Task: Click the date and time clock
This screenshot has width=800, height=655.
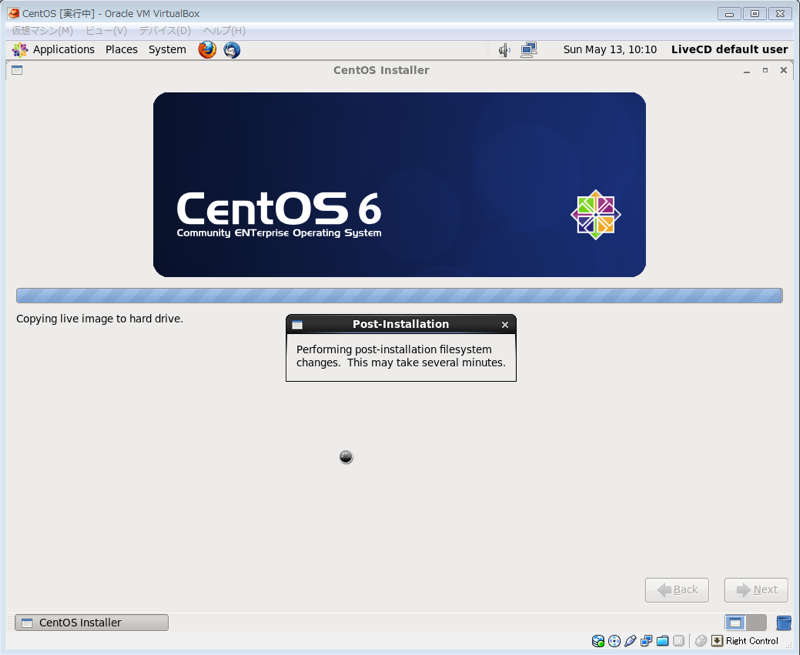Action: click(610, 49)
